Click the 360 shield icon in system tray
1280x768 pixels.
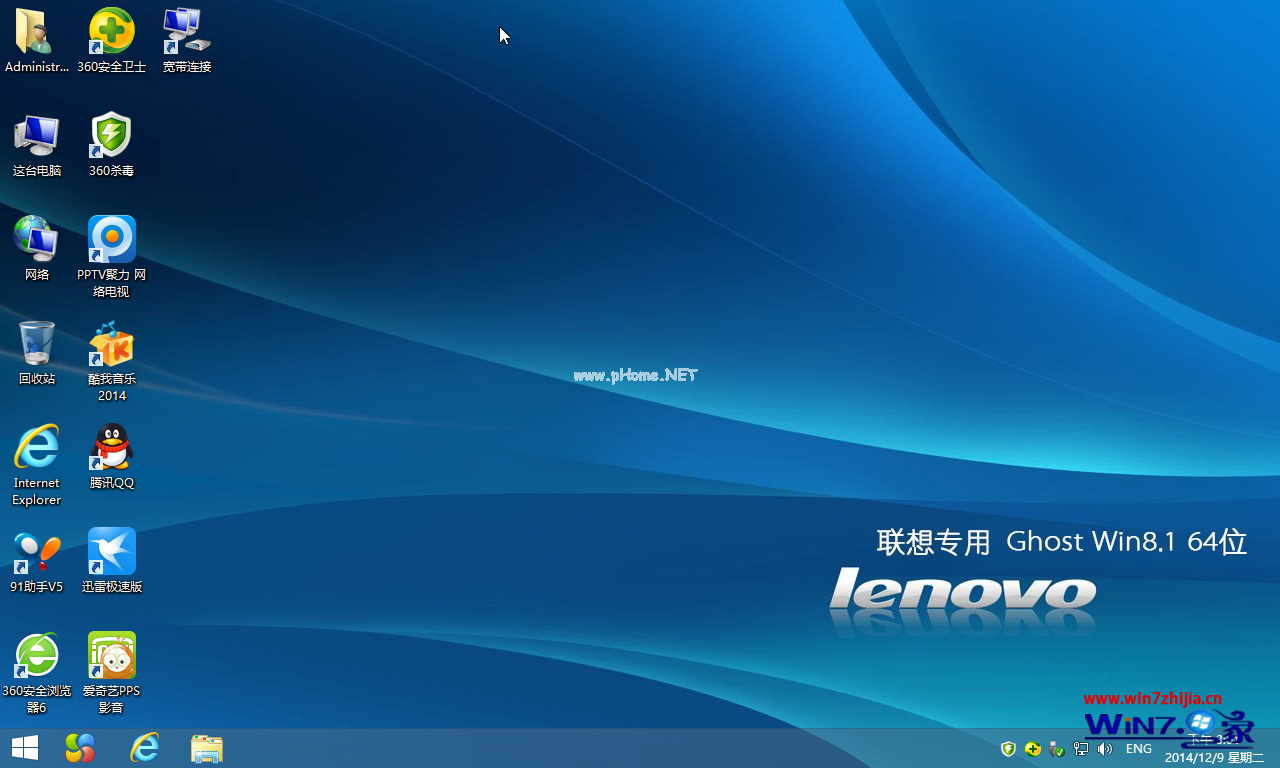tap(1008, 748)
